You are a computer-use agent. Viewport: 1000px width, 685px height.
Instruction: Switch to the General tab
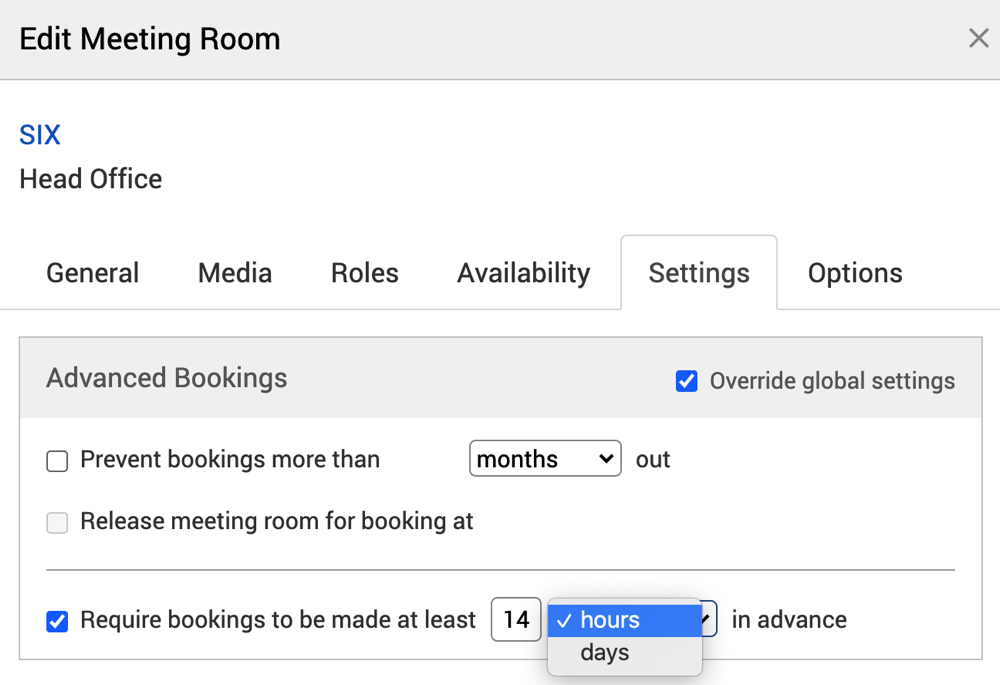click(x=93, y=273)
